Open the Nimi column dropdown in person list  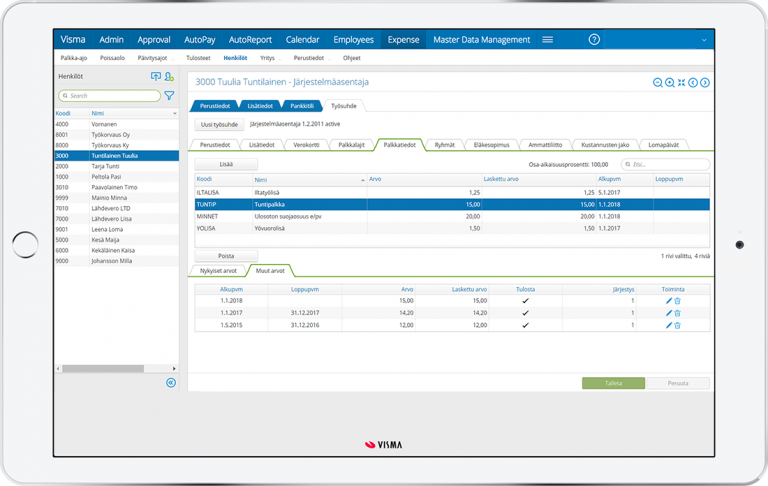175,114
